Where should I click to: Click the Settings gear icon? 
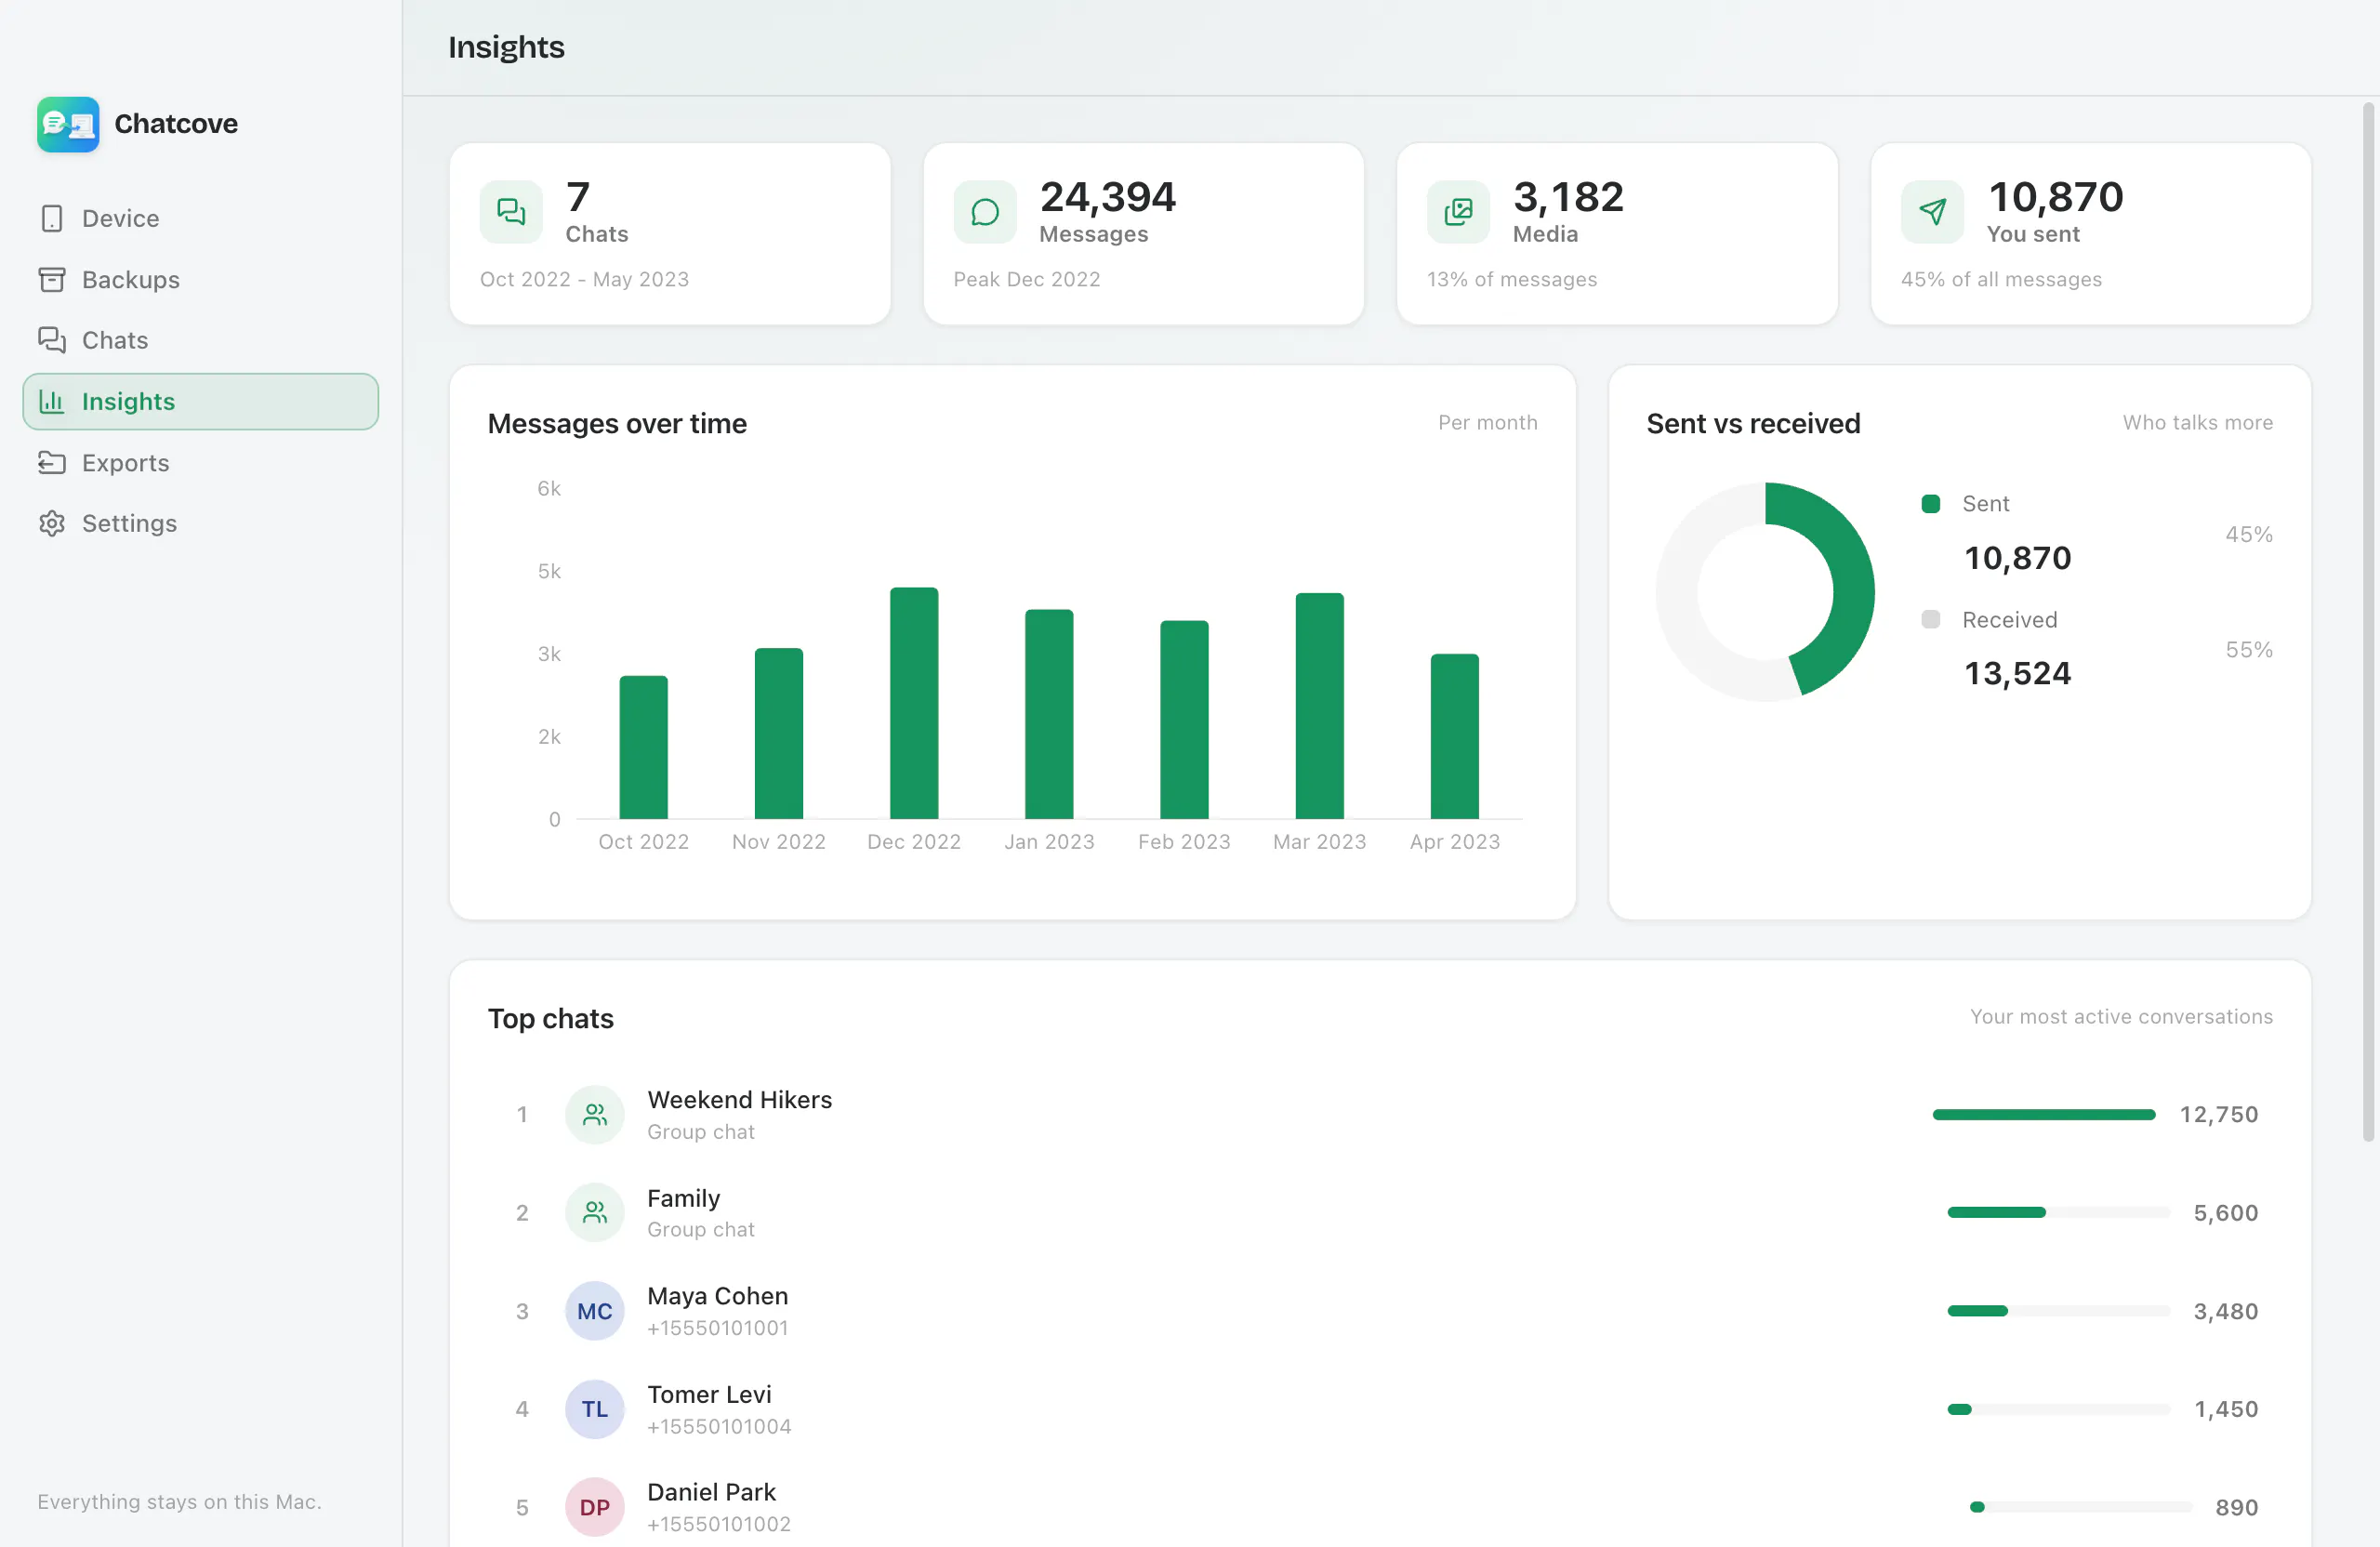pyautogui.click(x=52, y=523)
